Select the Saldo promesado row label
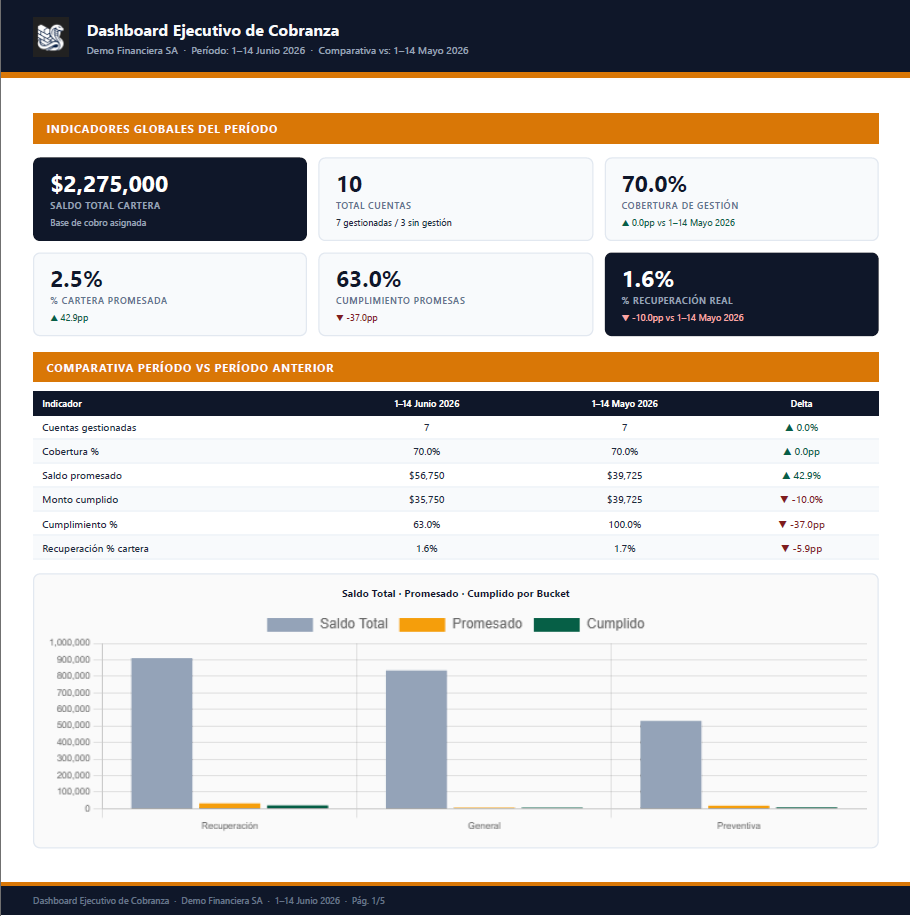The width and height of the screenshot is (910, 916). (82, 476)
